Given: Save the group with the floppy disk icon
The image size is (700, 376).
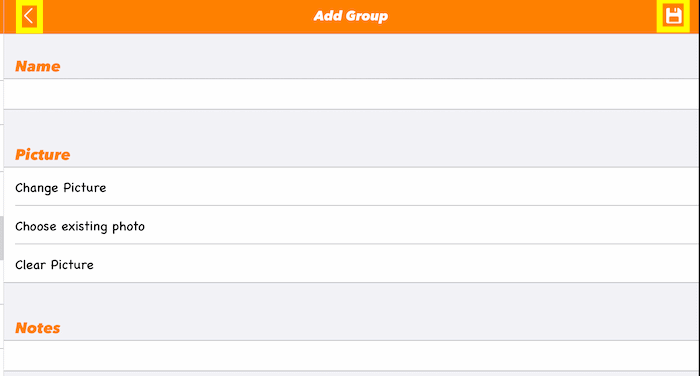Looking at the screenshot, I should 673,16.
